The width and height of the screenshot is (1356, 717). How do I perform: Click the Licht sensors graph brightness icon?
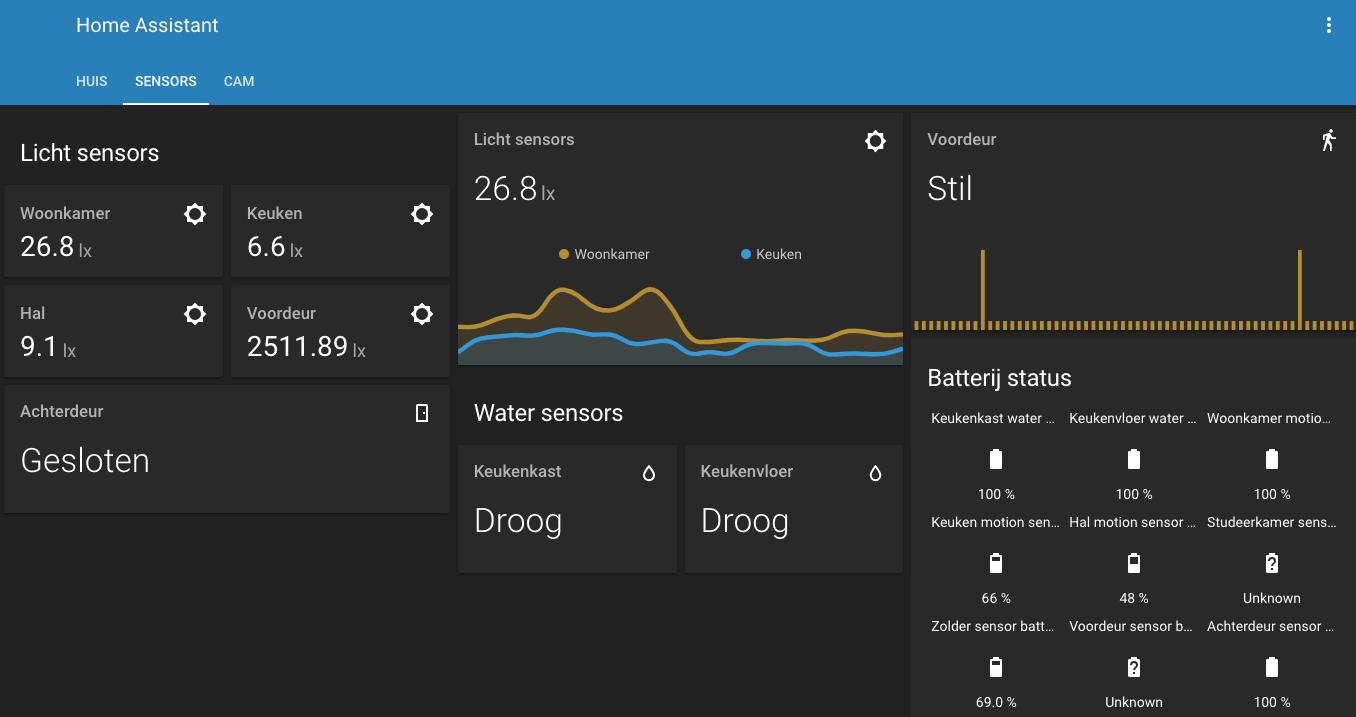pyautogui.click(x=875, y=141)
